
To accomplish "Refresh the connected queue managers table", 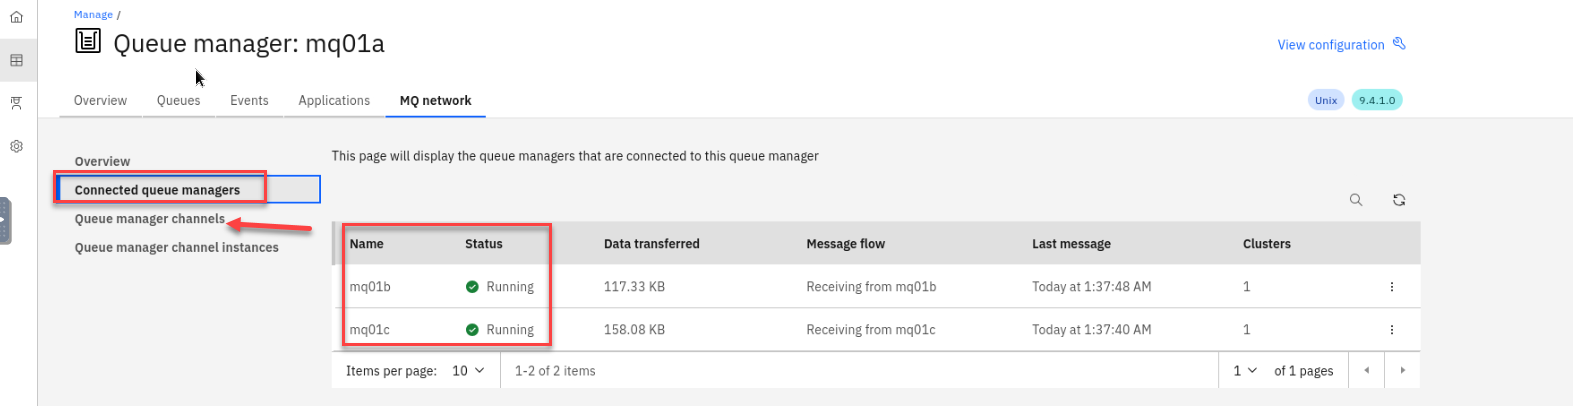I will (x=1399, y=200).
